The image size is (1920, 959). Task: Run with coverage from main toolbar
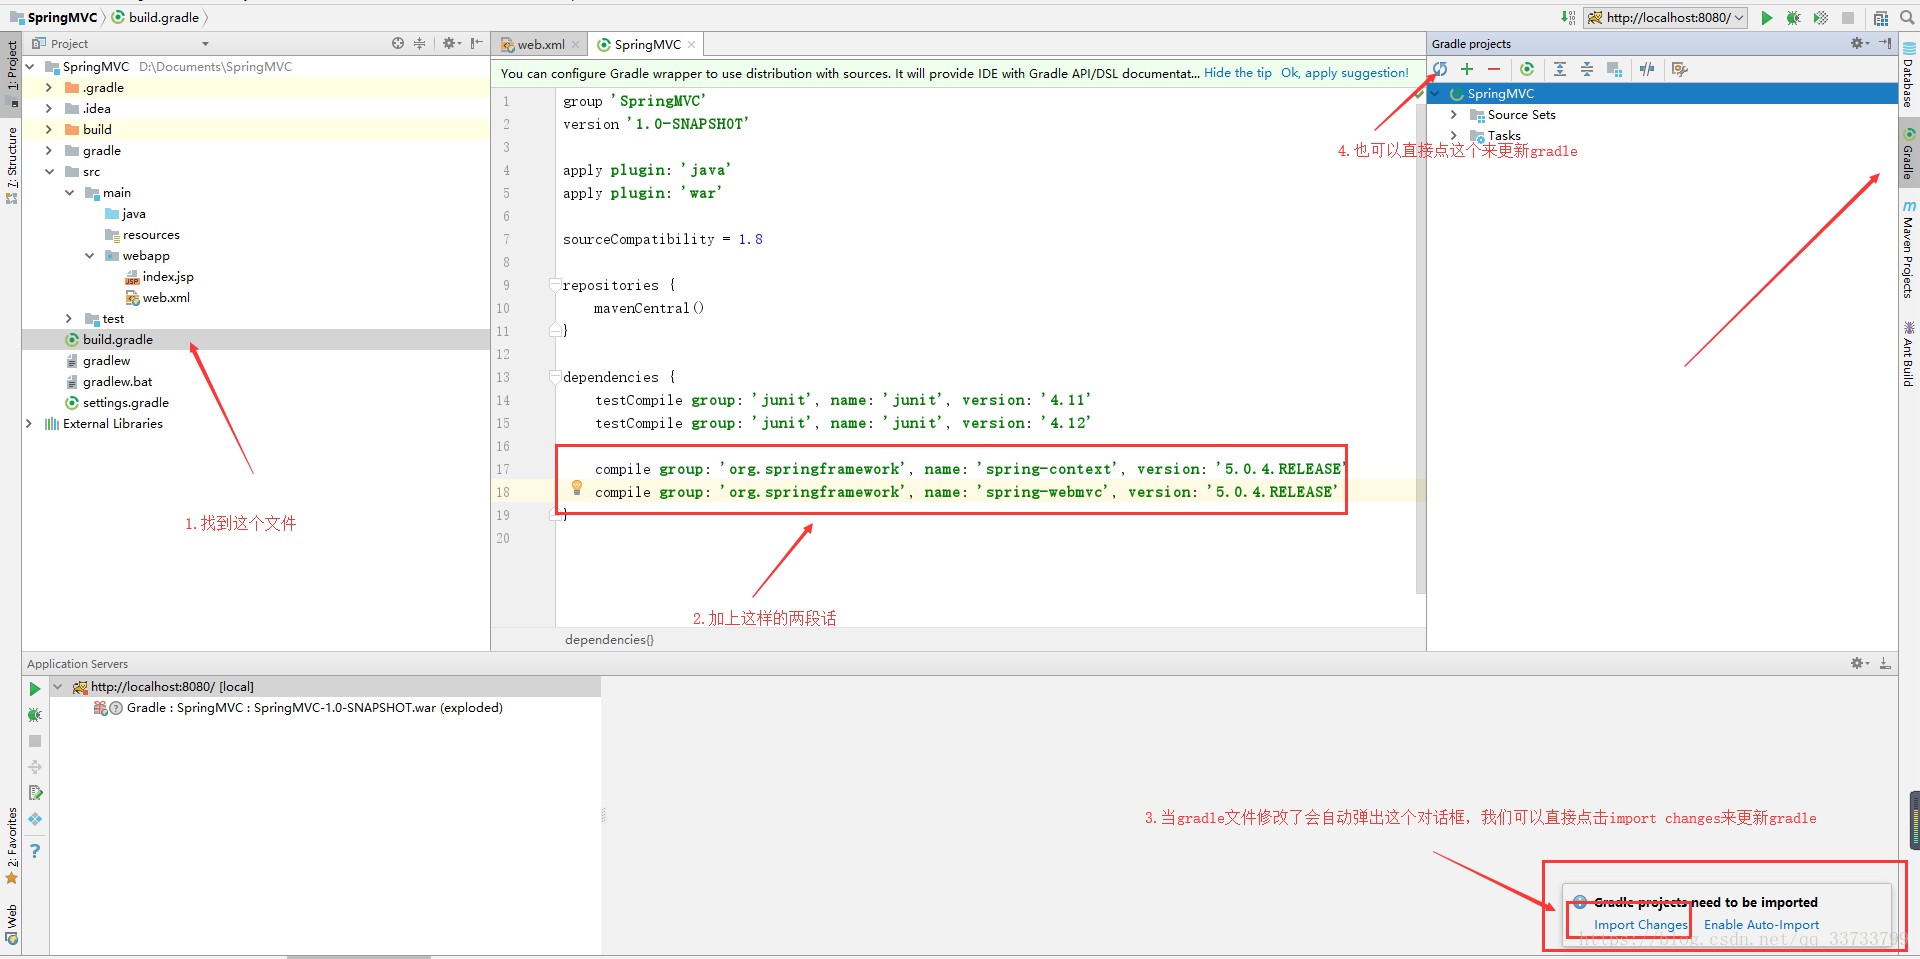tap(1821, 18)
